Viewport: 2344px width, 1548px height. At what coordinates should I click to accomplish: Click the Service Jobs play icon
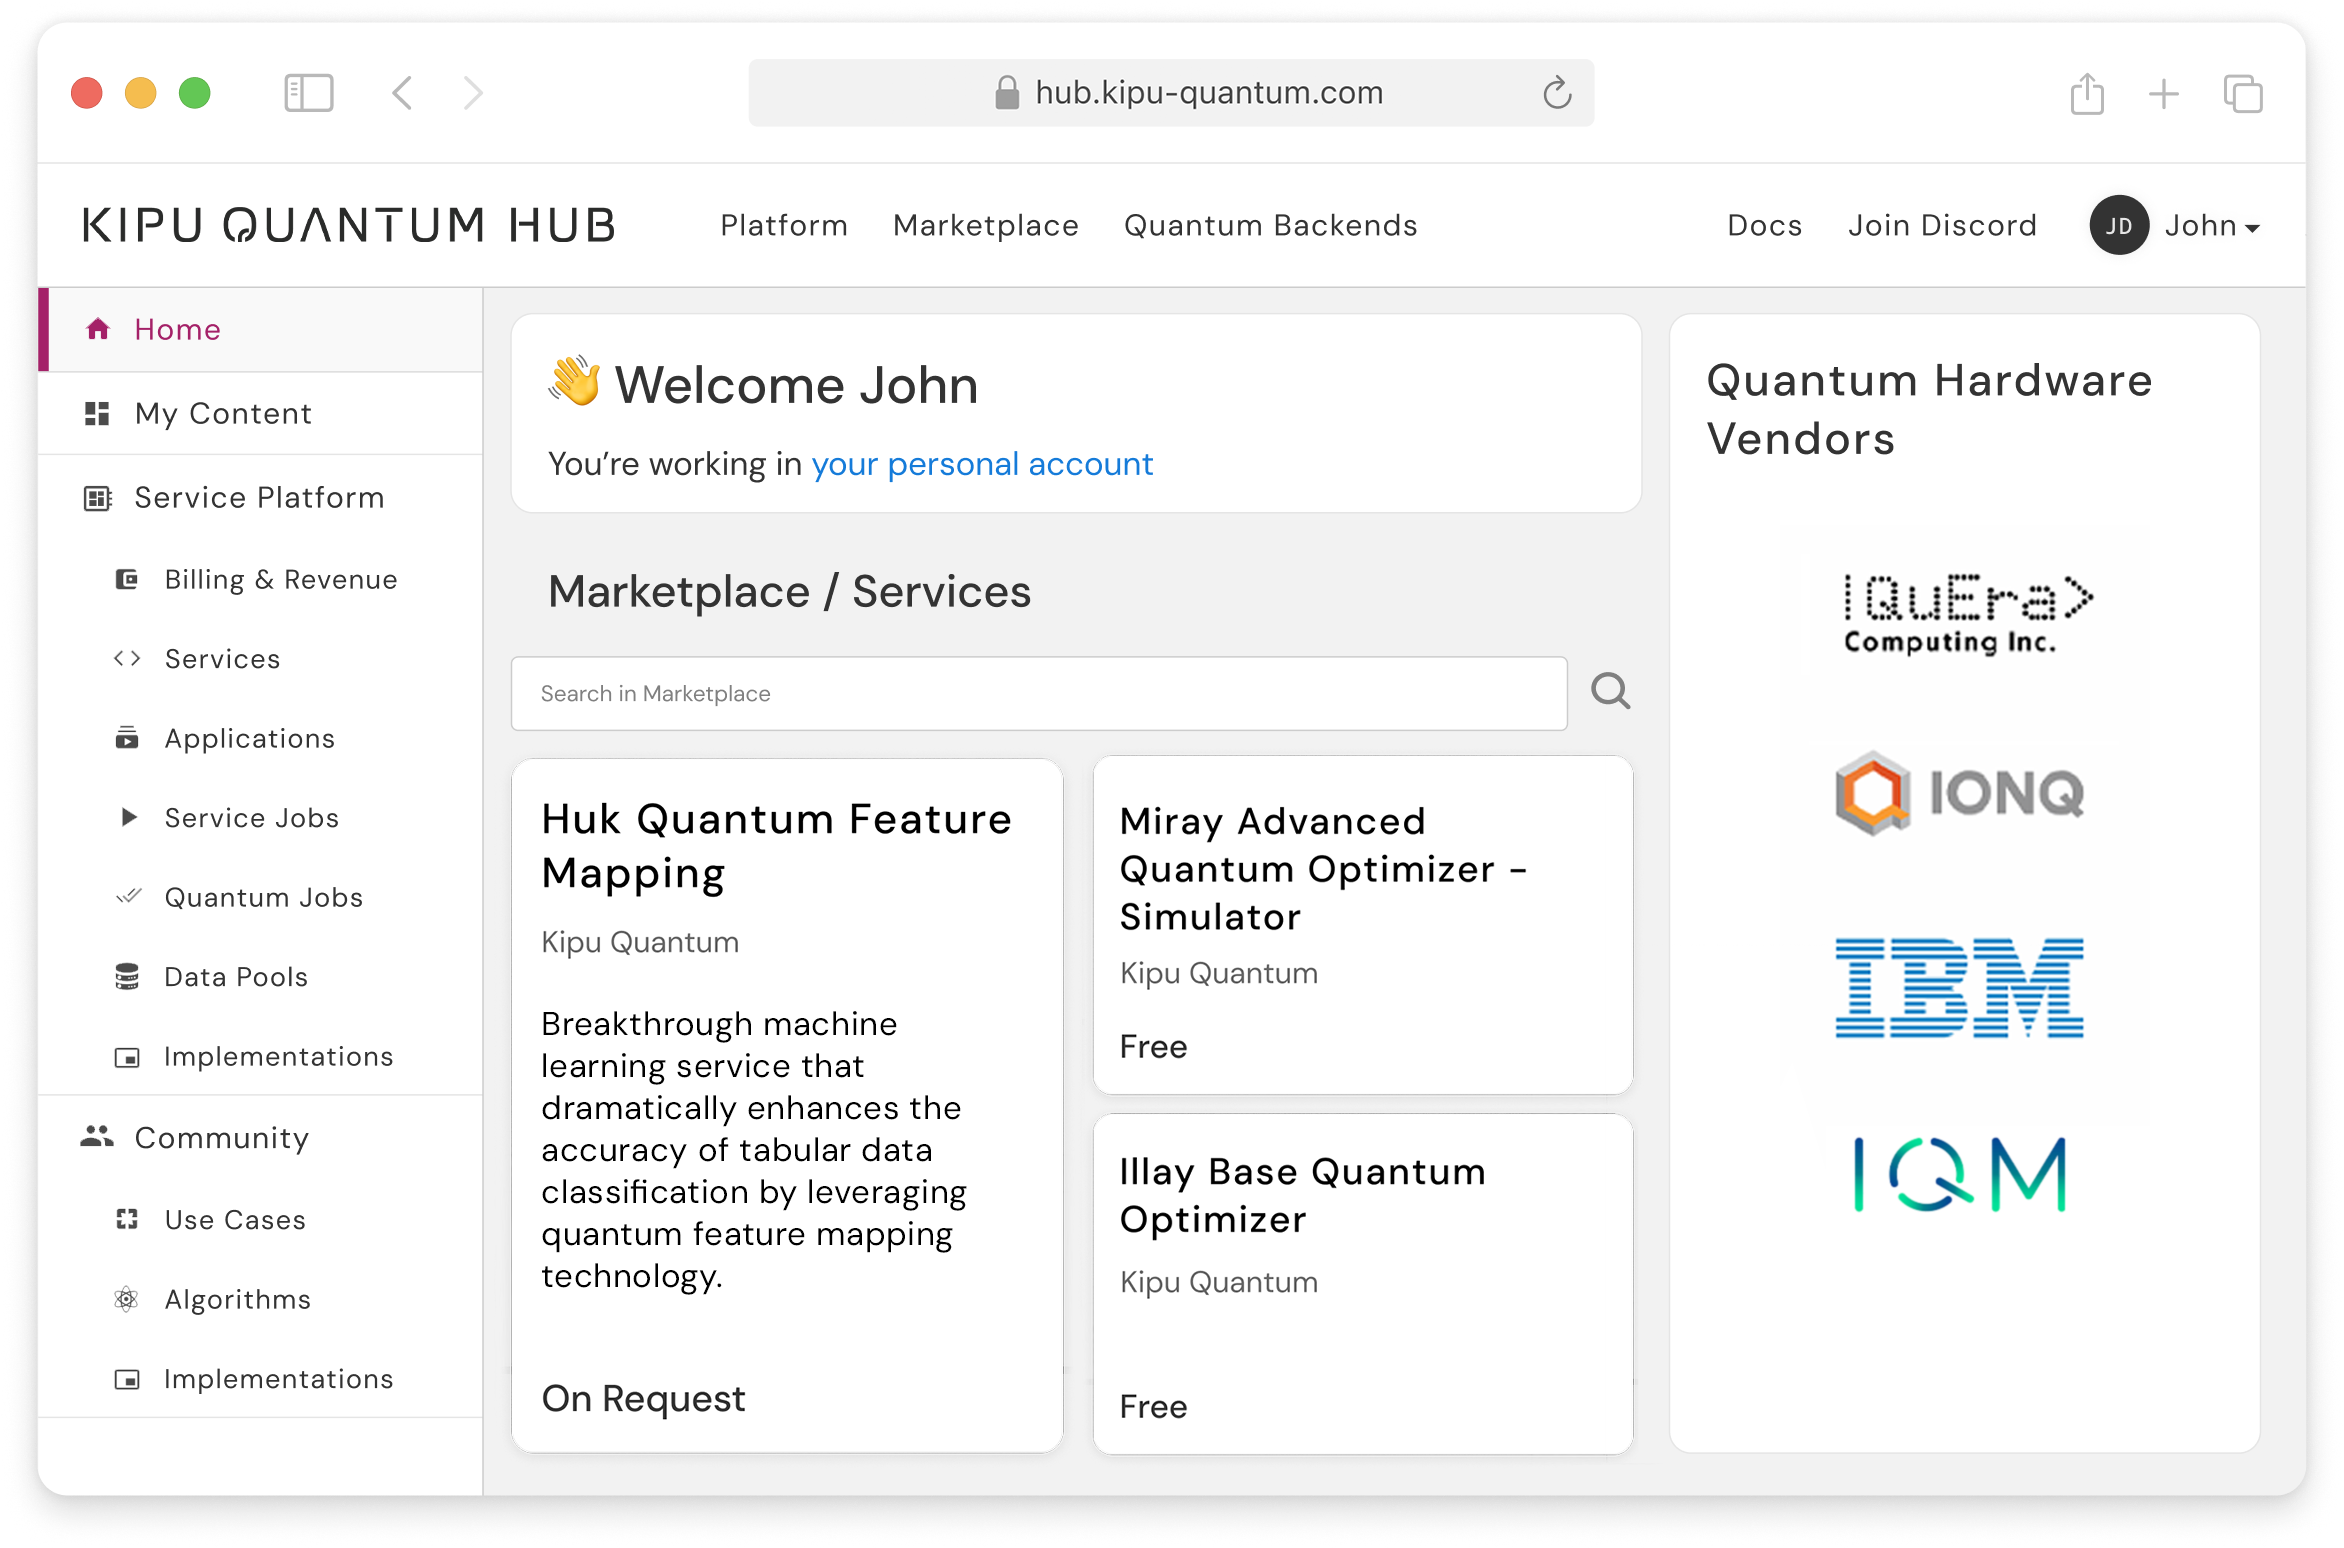[128, 817]
